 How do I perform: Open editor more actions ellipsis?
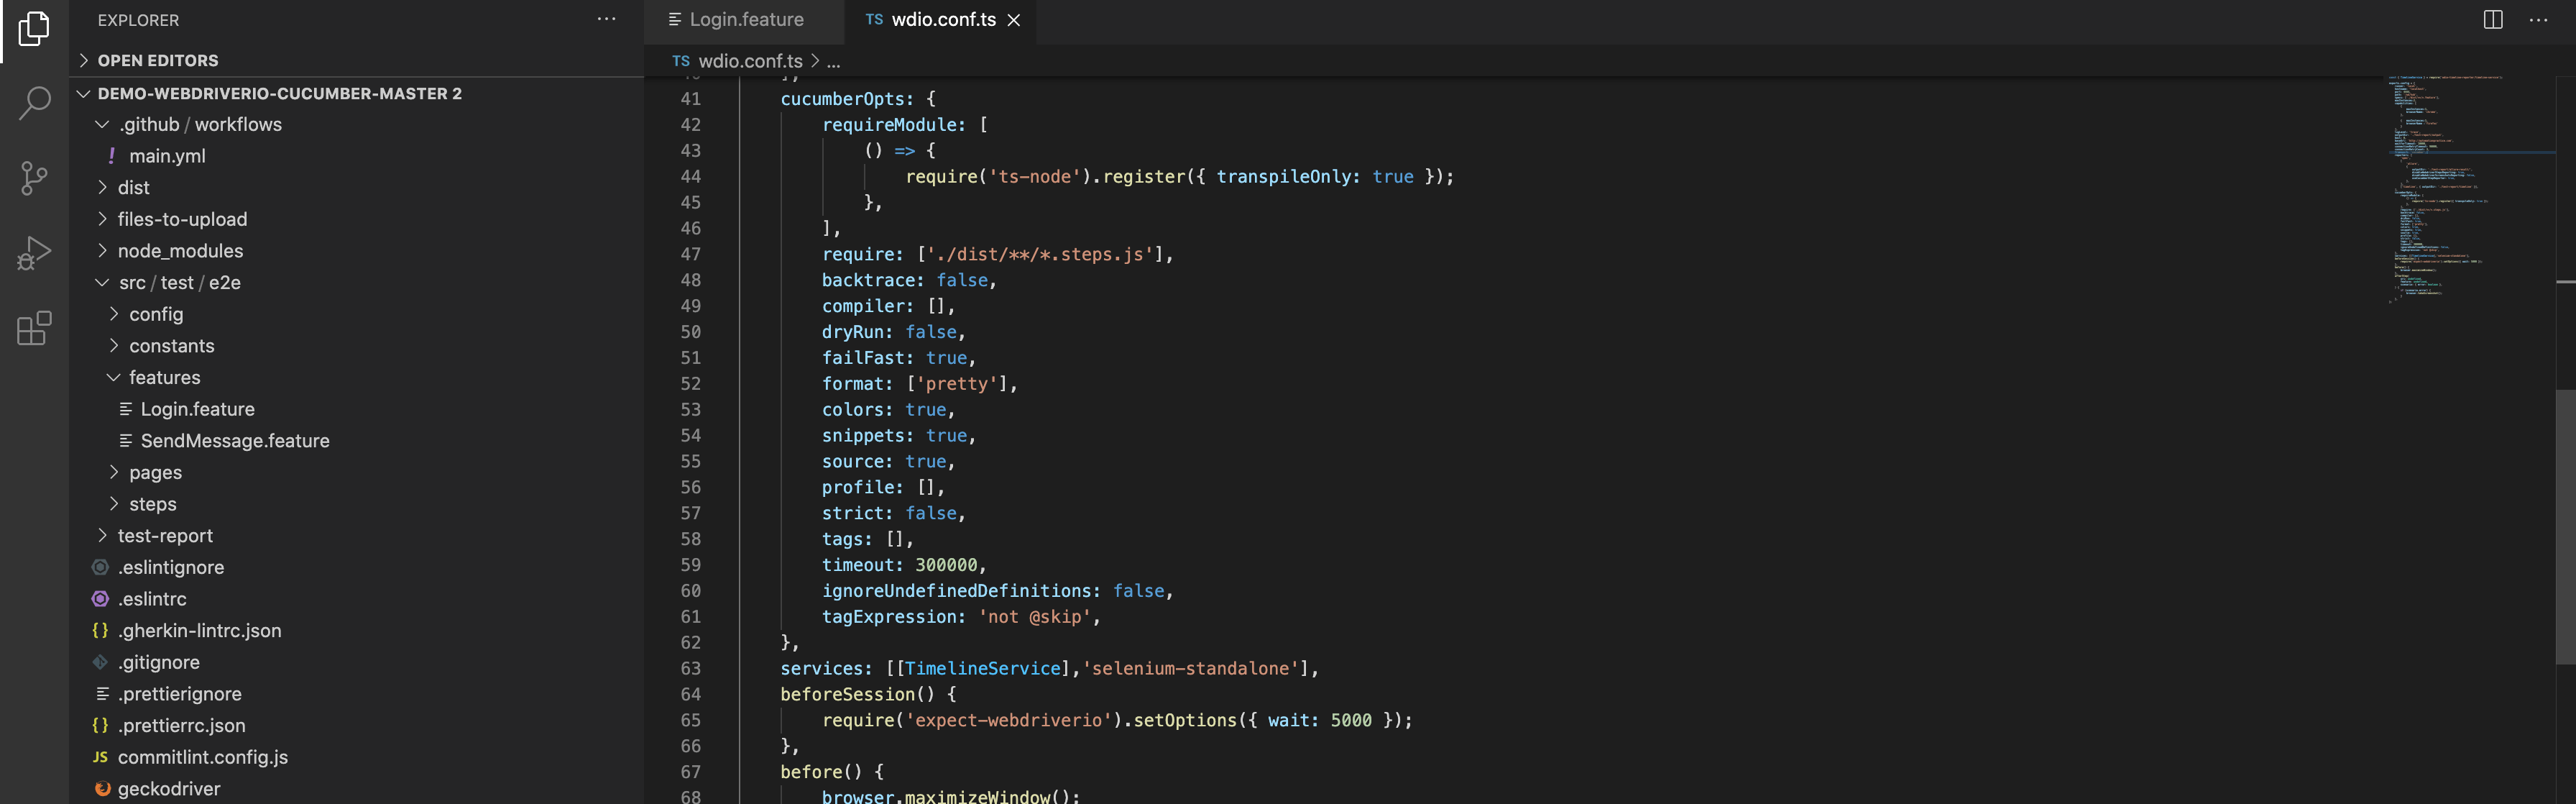[2538, 20]
